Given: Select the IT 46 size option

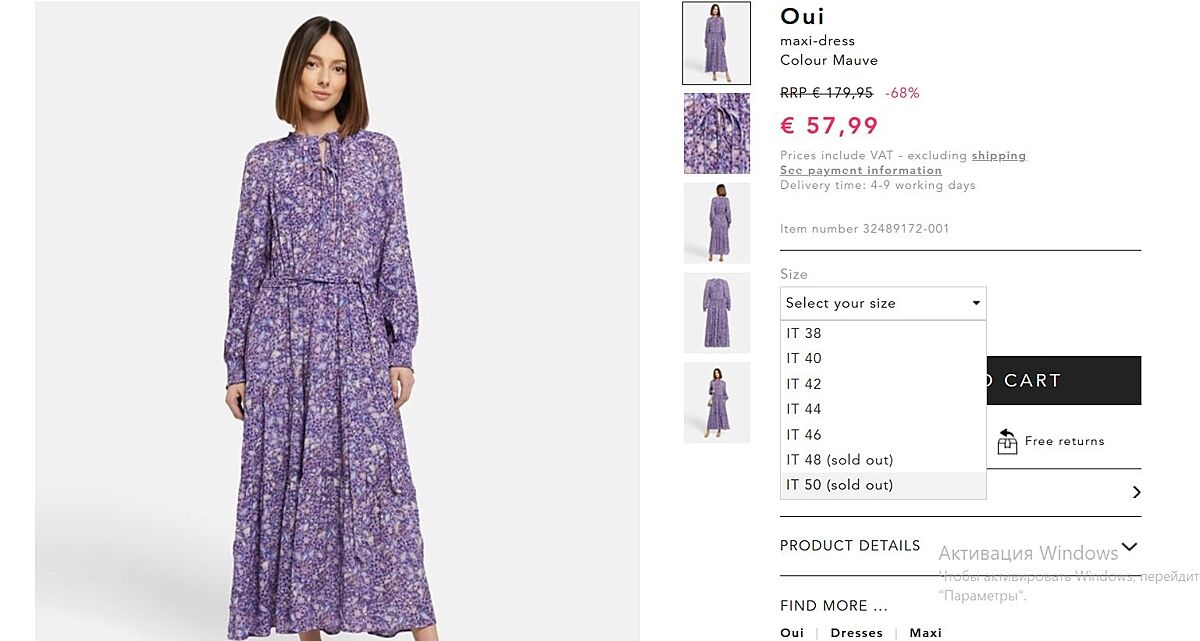Looking at the screenshot, I should coord(804,435).
